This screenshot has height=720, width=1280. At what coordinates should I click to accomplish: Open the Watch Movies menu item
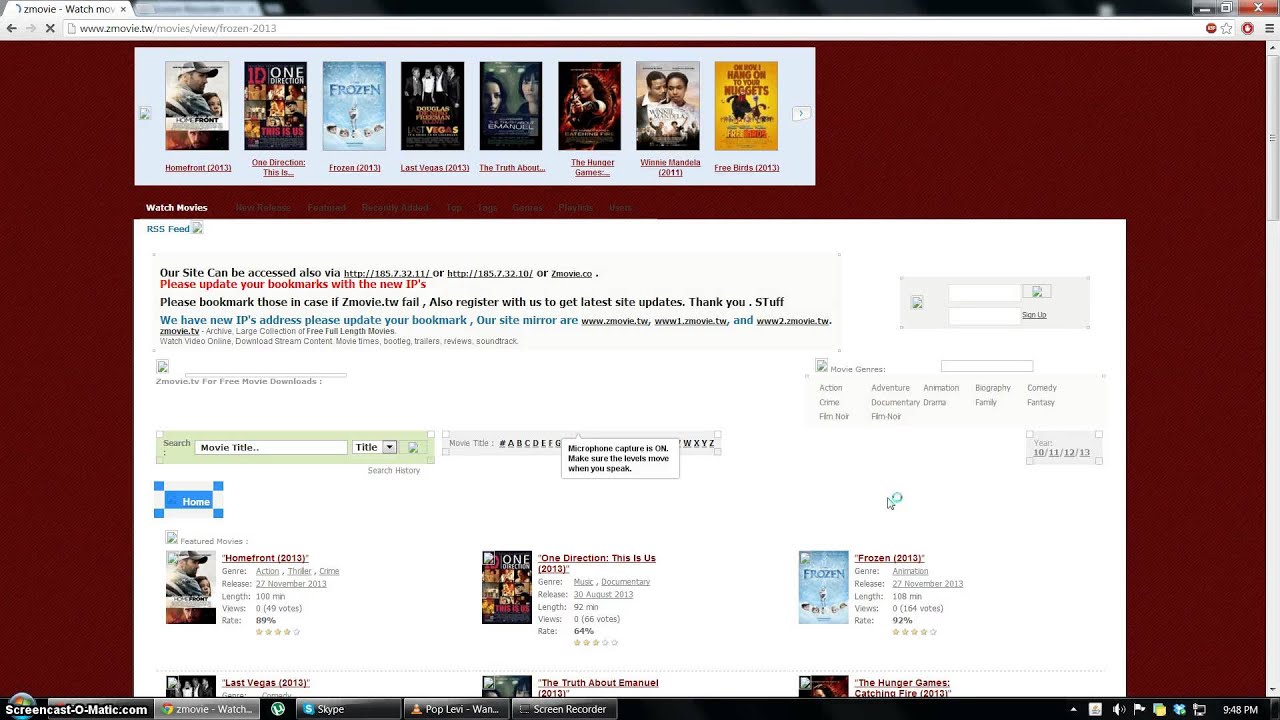177,208
